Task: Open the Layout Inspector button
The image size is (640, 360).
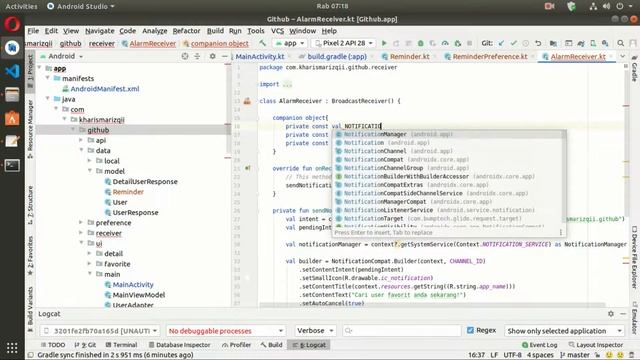Action: (x=596, y=345)
